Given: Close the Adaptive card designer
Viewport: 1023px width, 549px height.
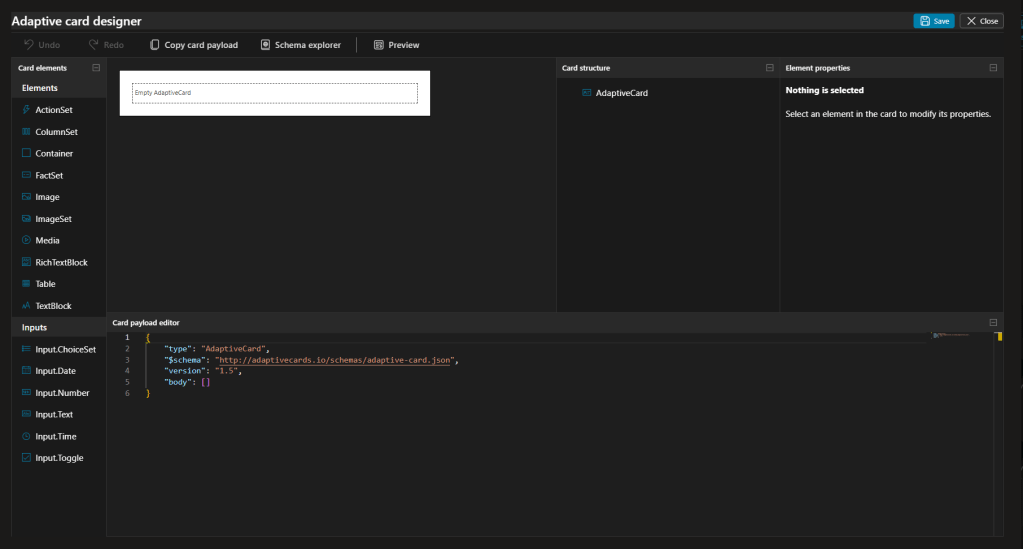Looking at the screenshot, I should tap(981, 21).
